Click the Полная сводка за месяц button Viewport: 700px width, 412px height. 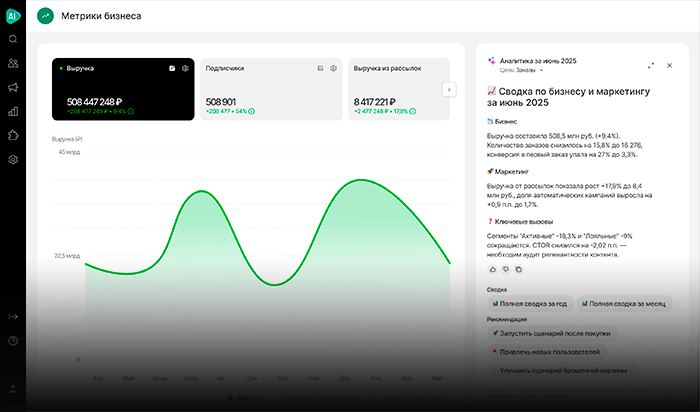click(x=628, y=303)
